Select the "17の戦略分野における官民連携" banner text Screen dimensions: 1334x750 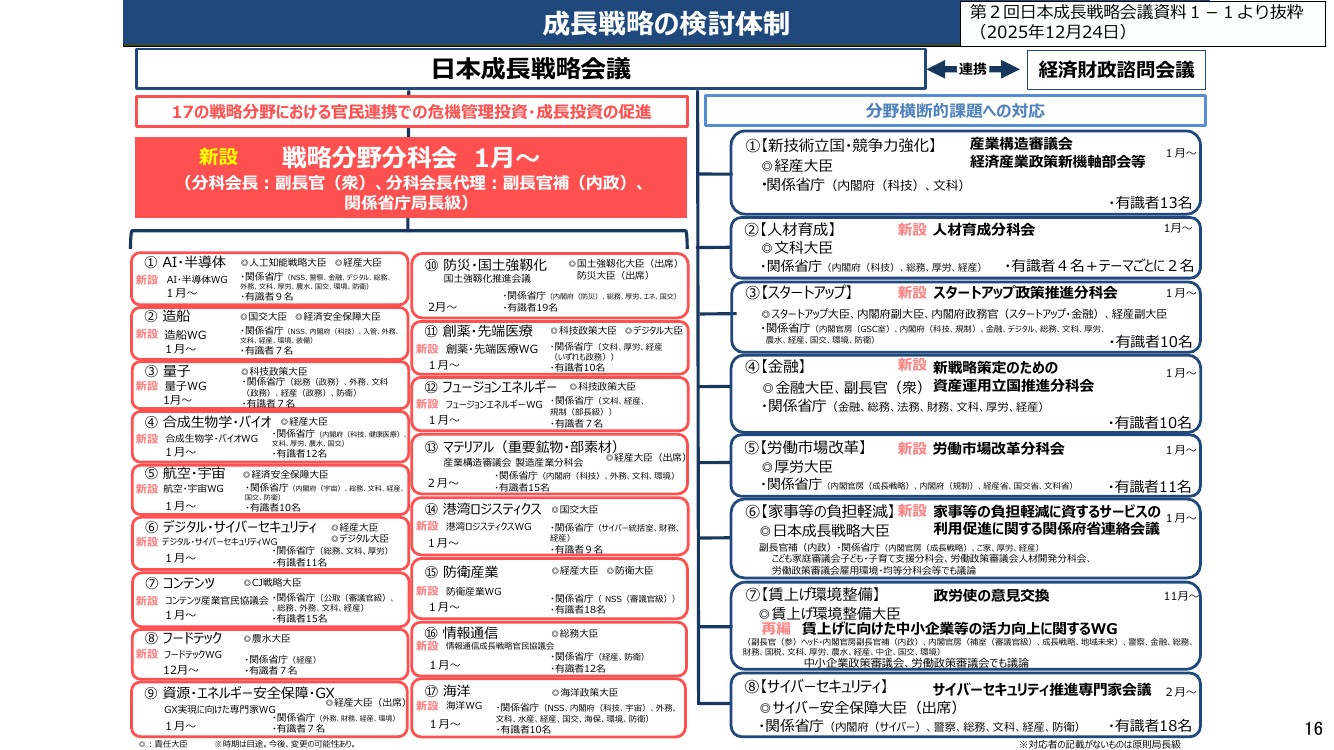[411, 111]
